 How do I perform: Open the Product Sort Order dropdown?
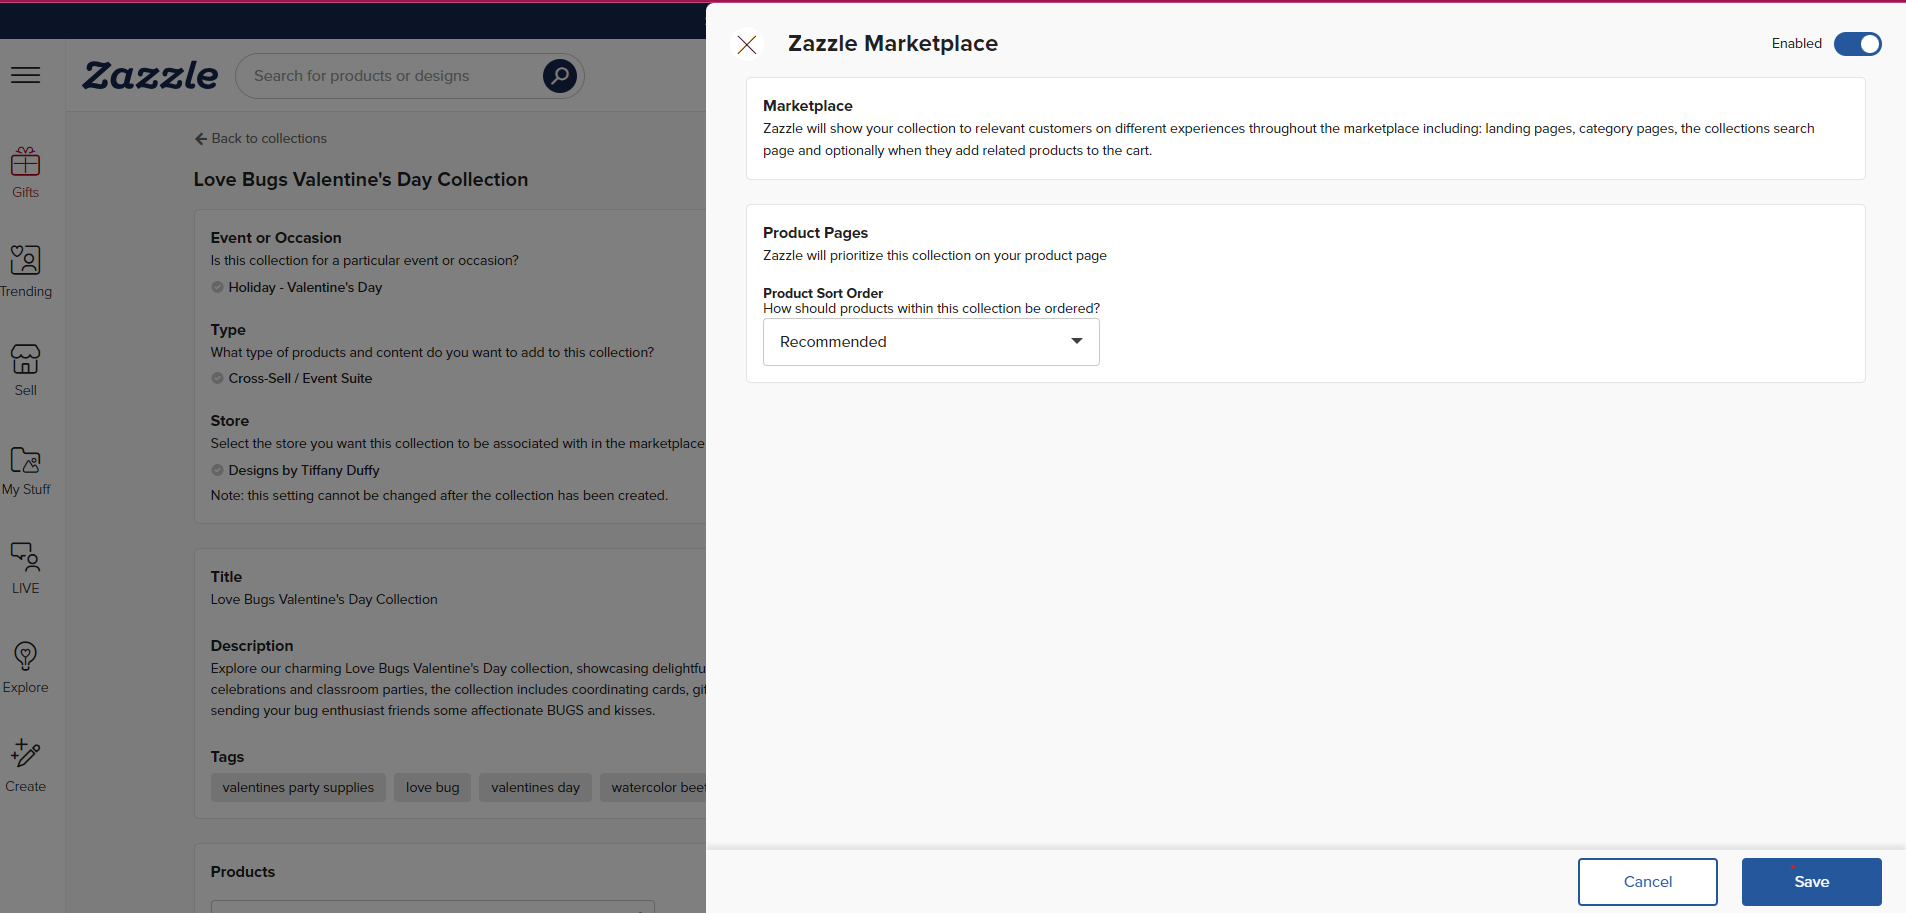(931, 342)
